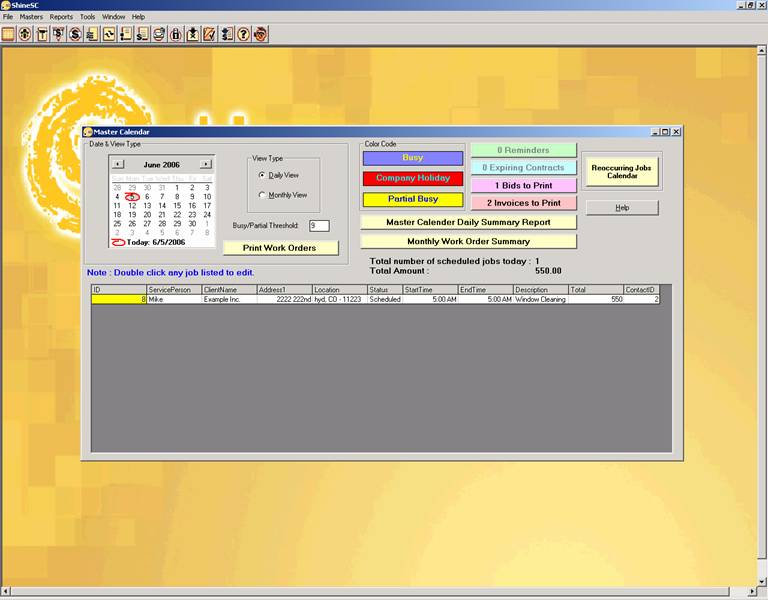The height and width of the screenshot is (600, 768).
Task: Click the Window Cleaning description cell
Action: click(x=541, y=299)
